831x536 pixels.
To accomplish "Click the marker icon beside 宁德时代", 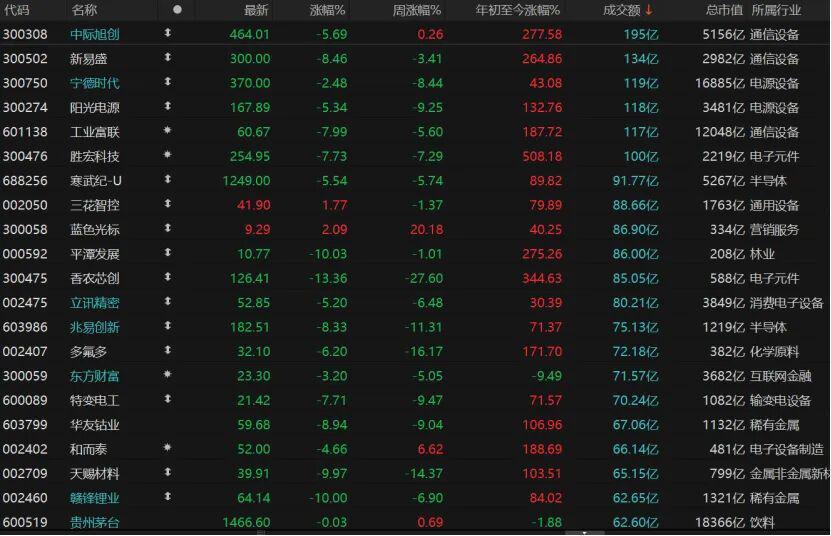I will coord(167,83).
